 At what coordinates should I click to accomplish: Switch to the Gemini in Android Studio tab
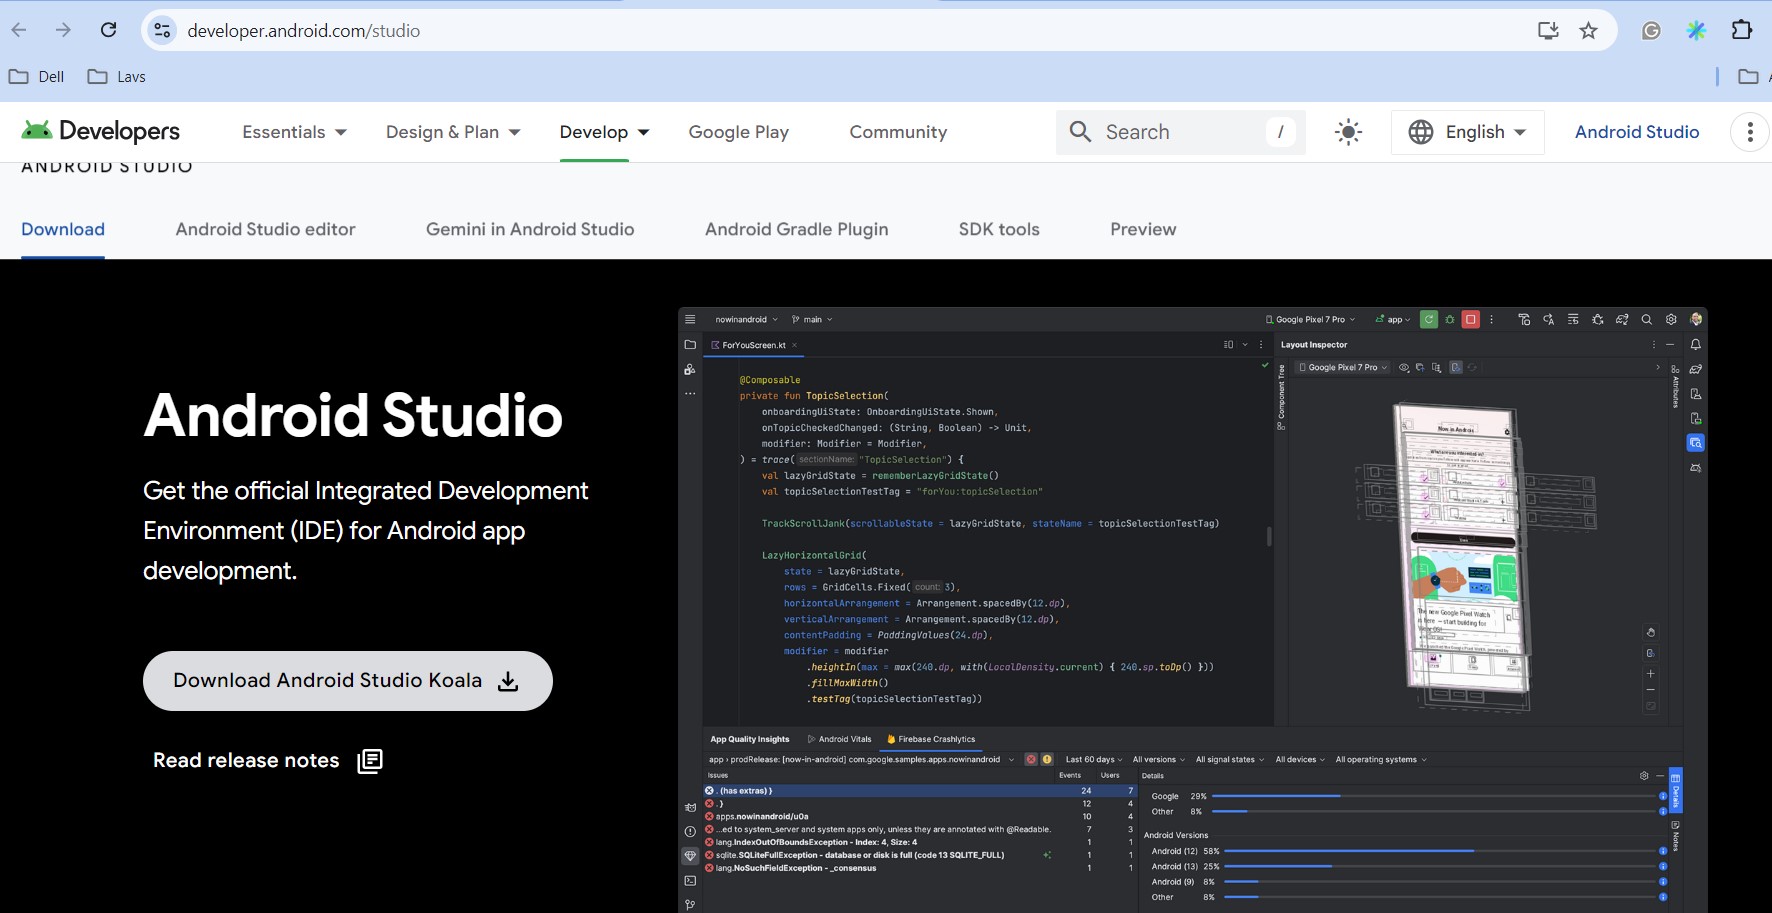[530, 229]
